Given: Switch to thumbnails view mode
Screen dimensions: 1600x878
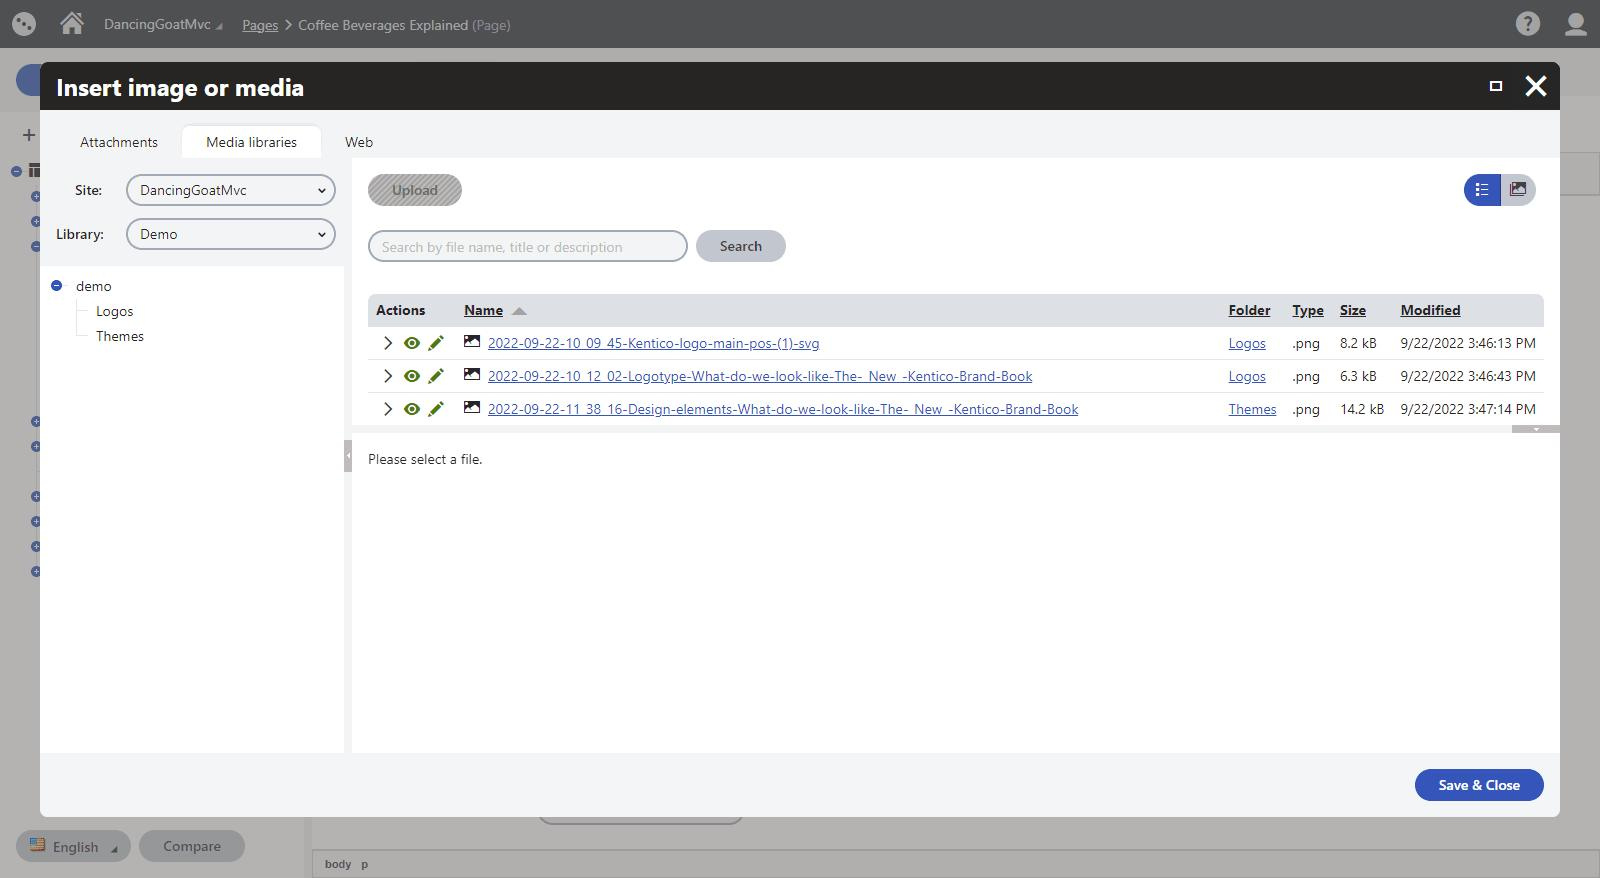Looking at the screenshot, I should (x=1518, y=190).
